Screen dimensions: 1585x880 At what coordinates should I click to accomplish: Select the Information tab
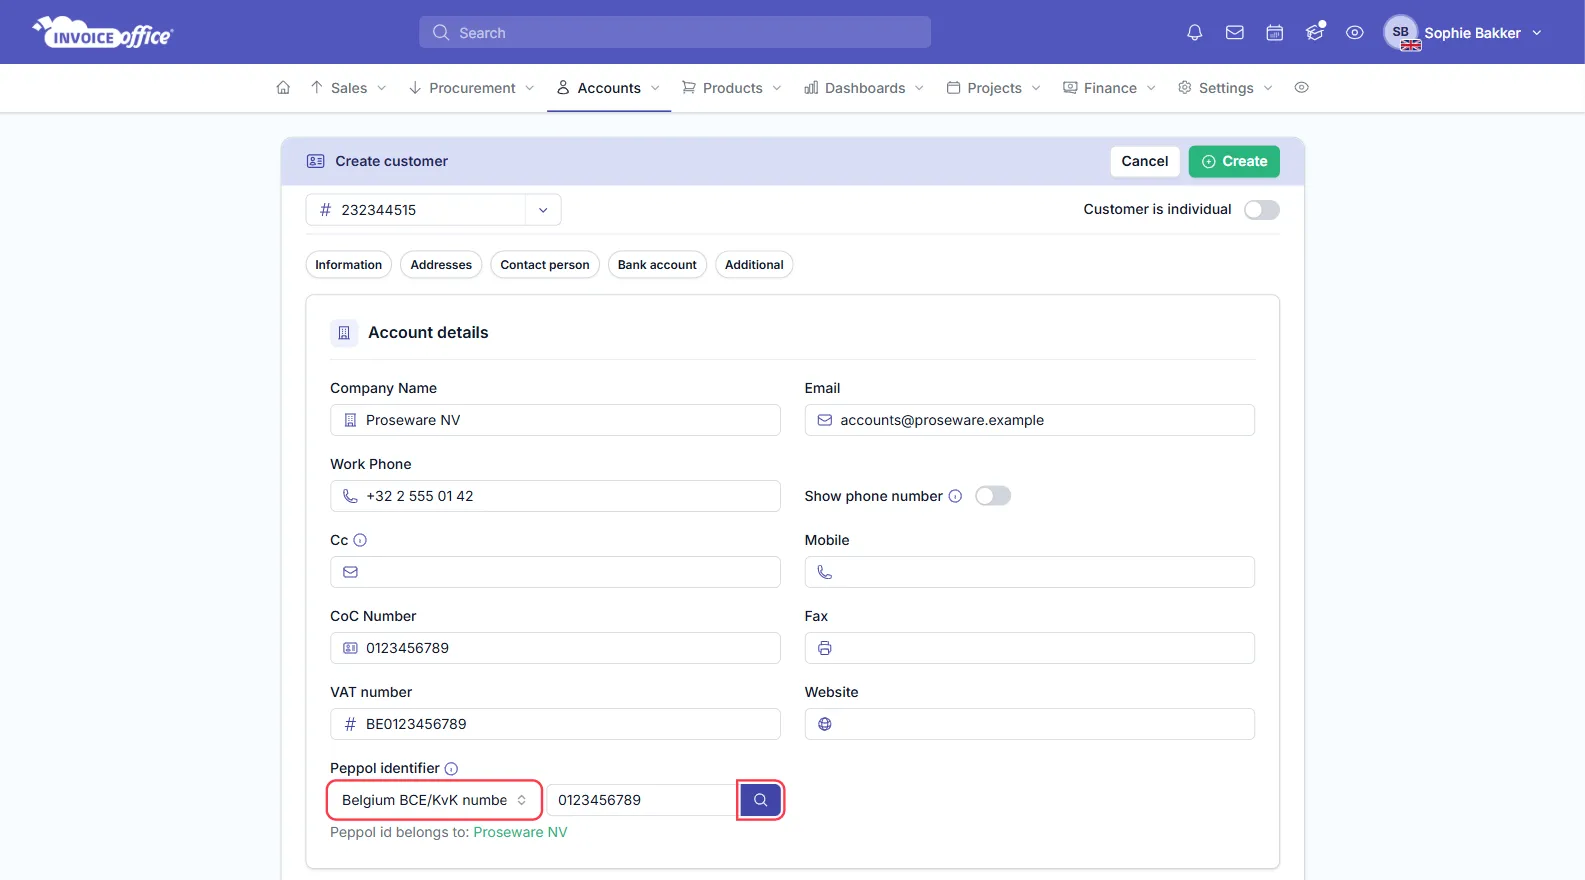click(349, 265)
